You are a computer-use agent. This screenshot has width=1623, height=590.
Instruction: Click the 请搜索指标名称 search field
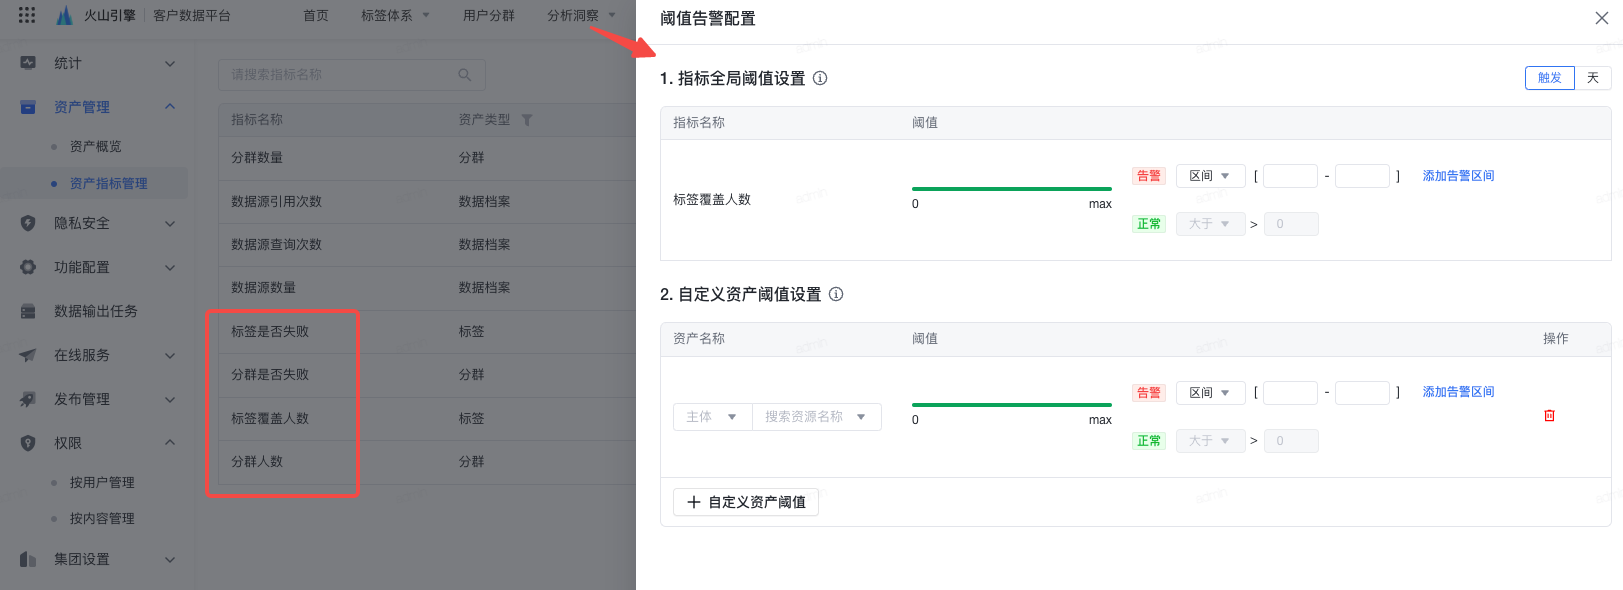(x=340, y=75)
